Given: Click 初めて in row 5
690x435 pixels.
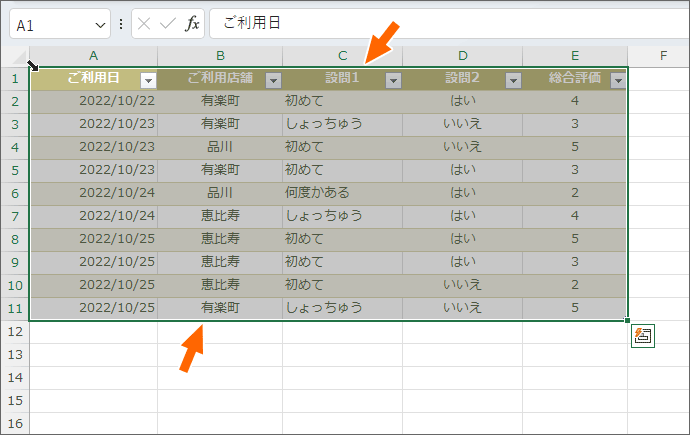Looking at the screenshot, I should 342,170.
